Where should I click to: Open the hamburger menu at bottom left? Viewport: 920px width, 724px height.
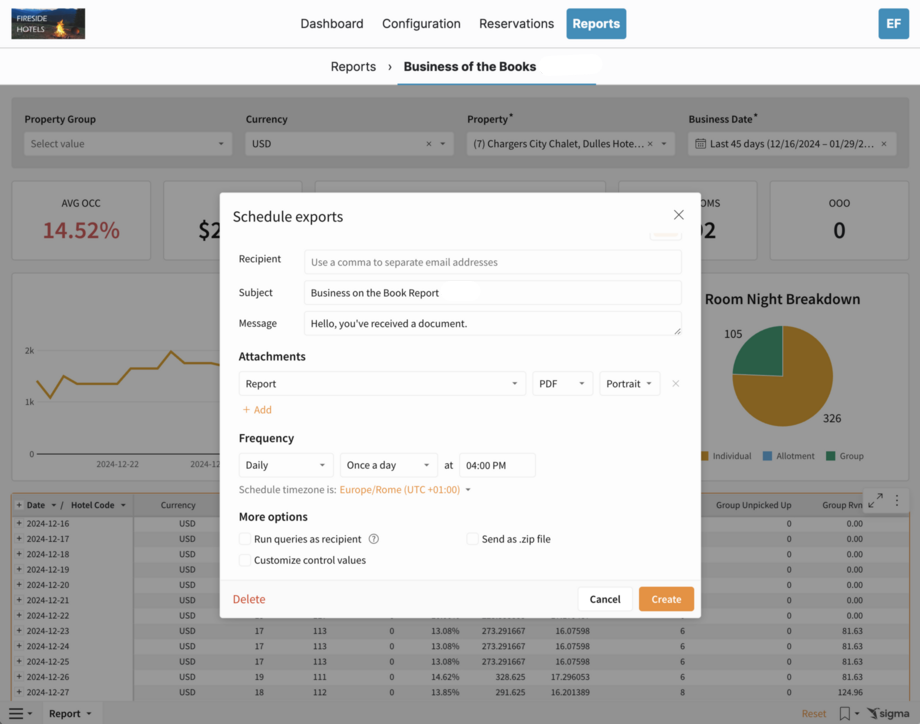coord(16,713)
